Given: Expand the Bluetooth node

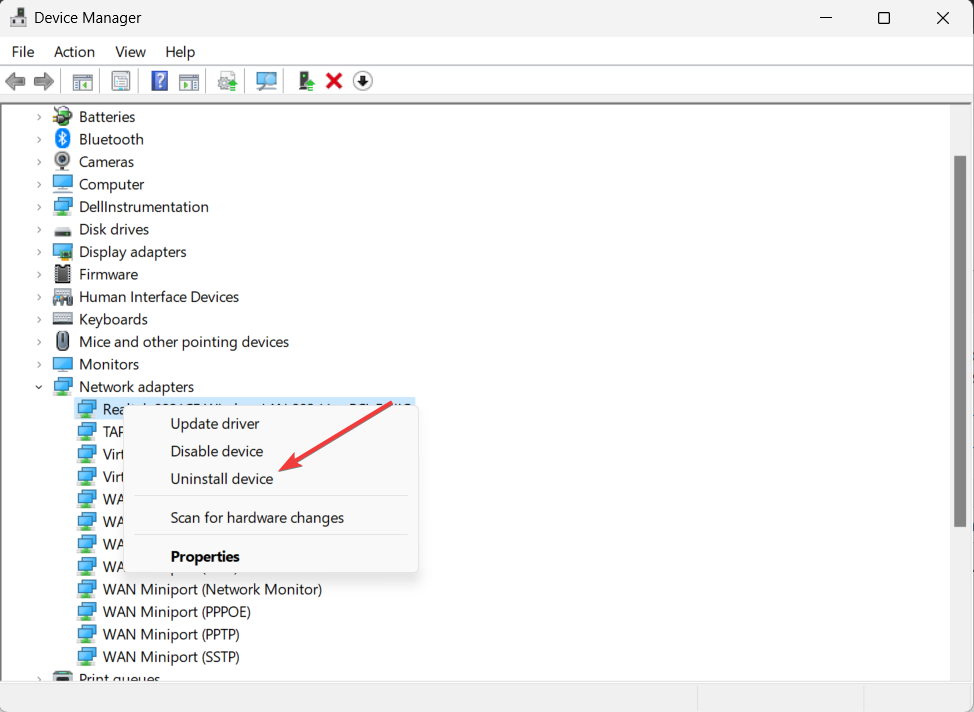Looking at the screenshot, I should pos(39,139).
